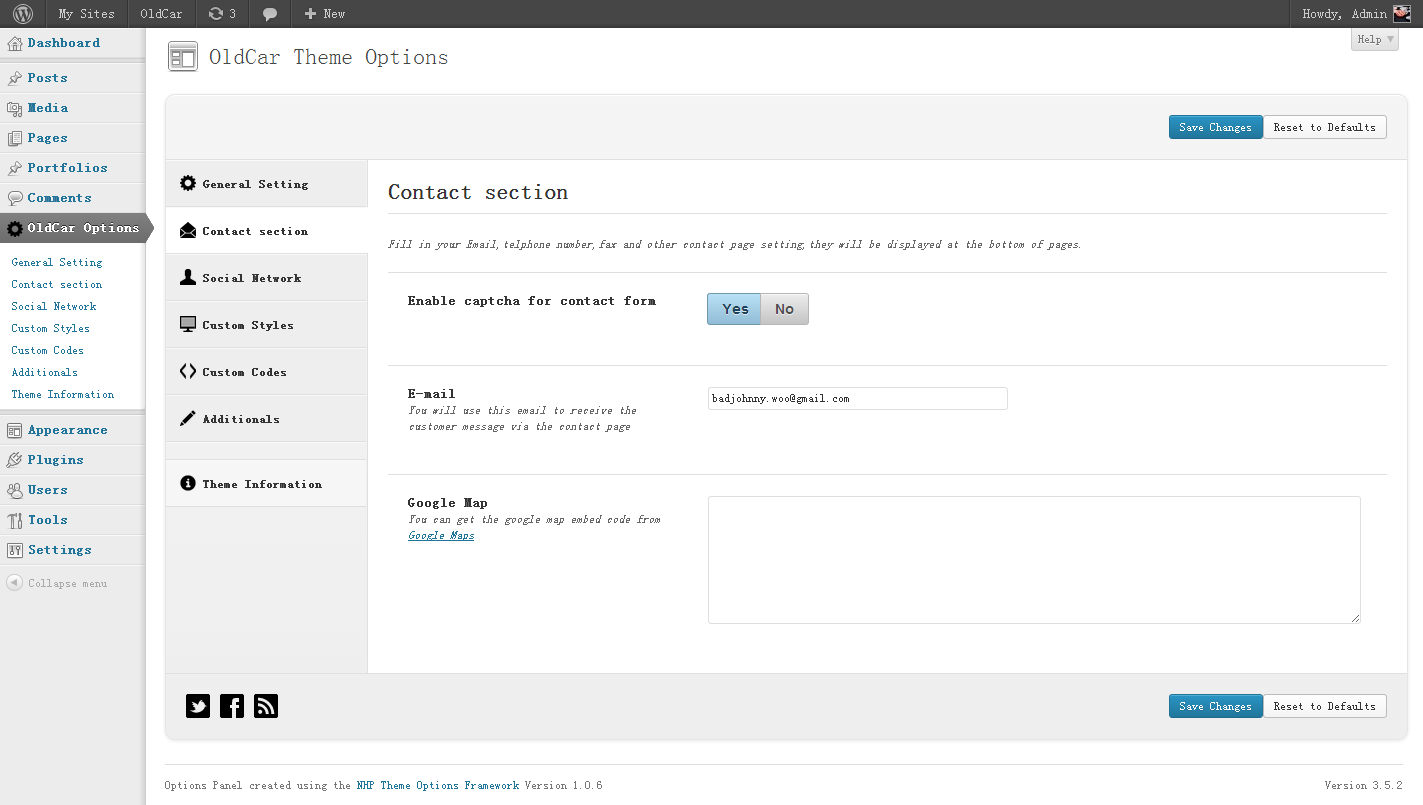Click the updates refresh icon in admin bar
Screen dimensions: 1423x805
[216, 14]
